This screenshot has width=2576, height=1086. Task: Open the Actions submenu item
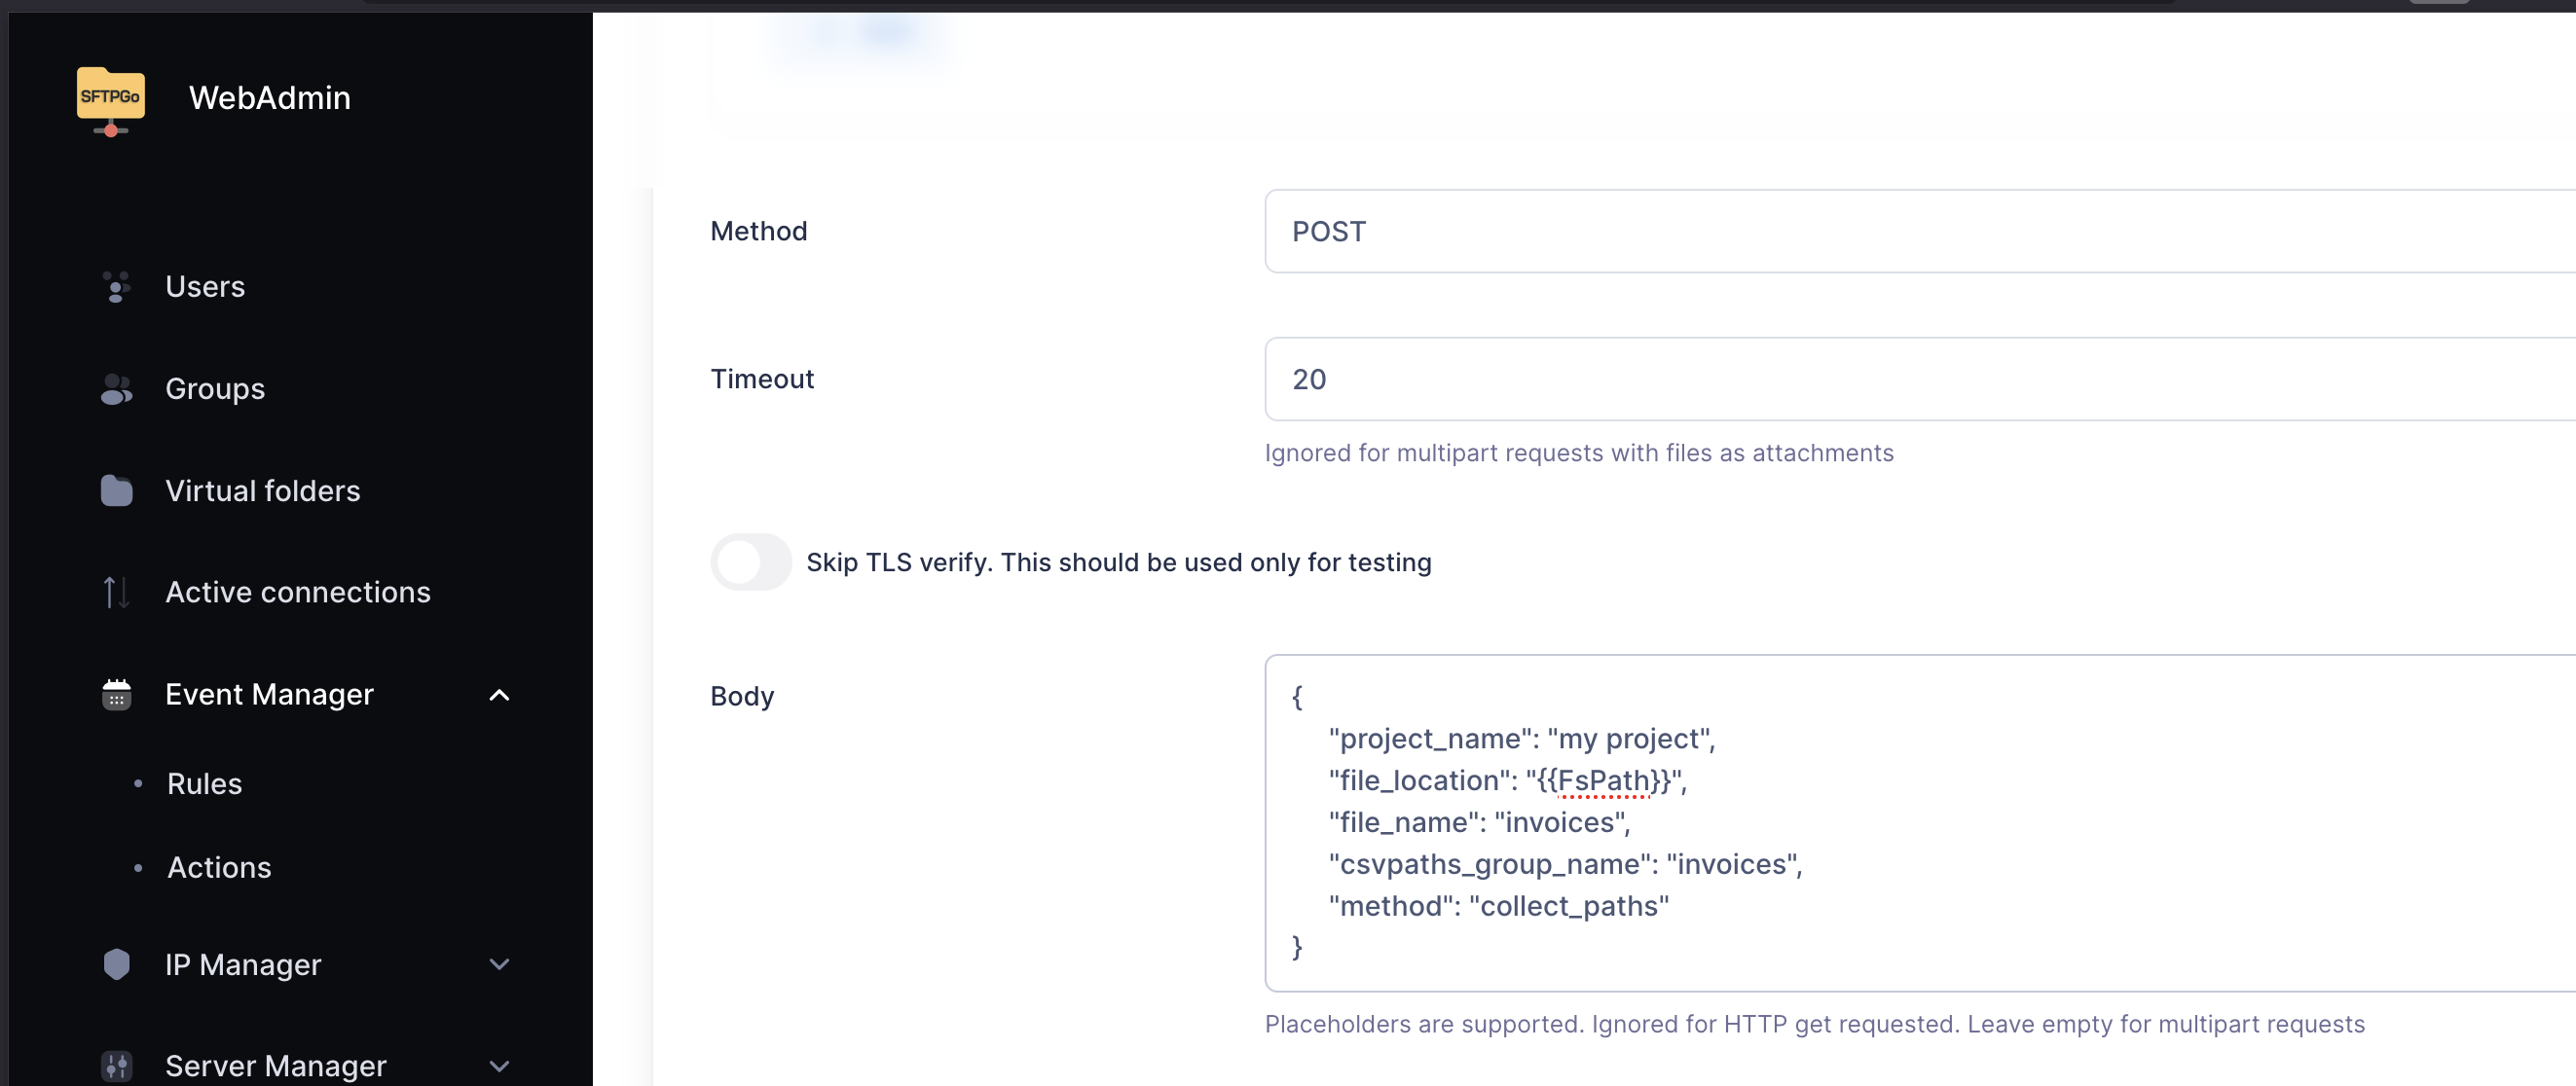pyautogui.click(x=219, y=867)
